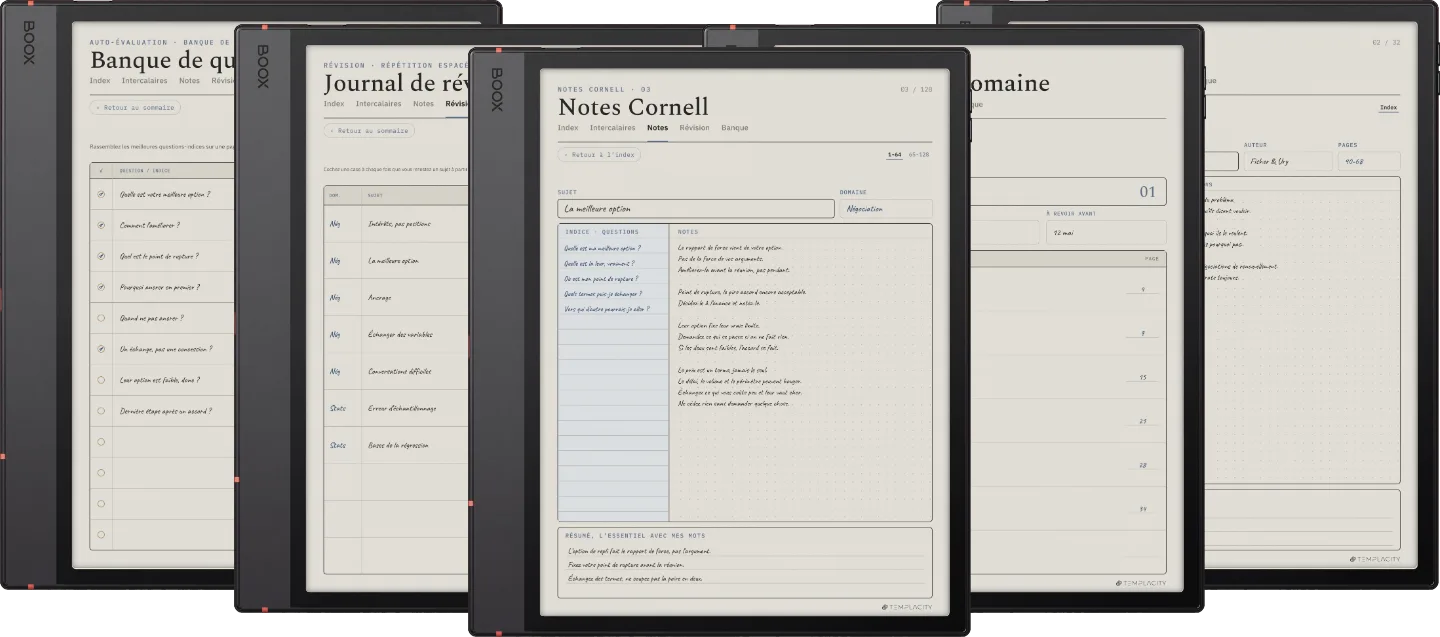This screenshot has width=1440, height=637.
Task: Open Index tab on the Journal de révision page
Action: pos(335,104)
